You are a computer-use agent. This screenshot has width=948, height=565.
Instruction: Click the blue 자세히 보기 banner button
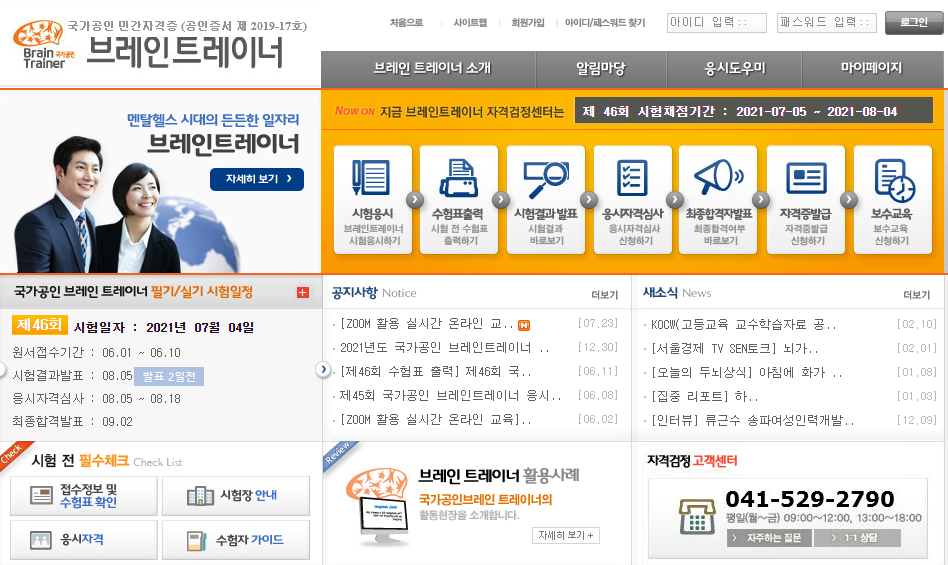click(257, 179)
